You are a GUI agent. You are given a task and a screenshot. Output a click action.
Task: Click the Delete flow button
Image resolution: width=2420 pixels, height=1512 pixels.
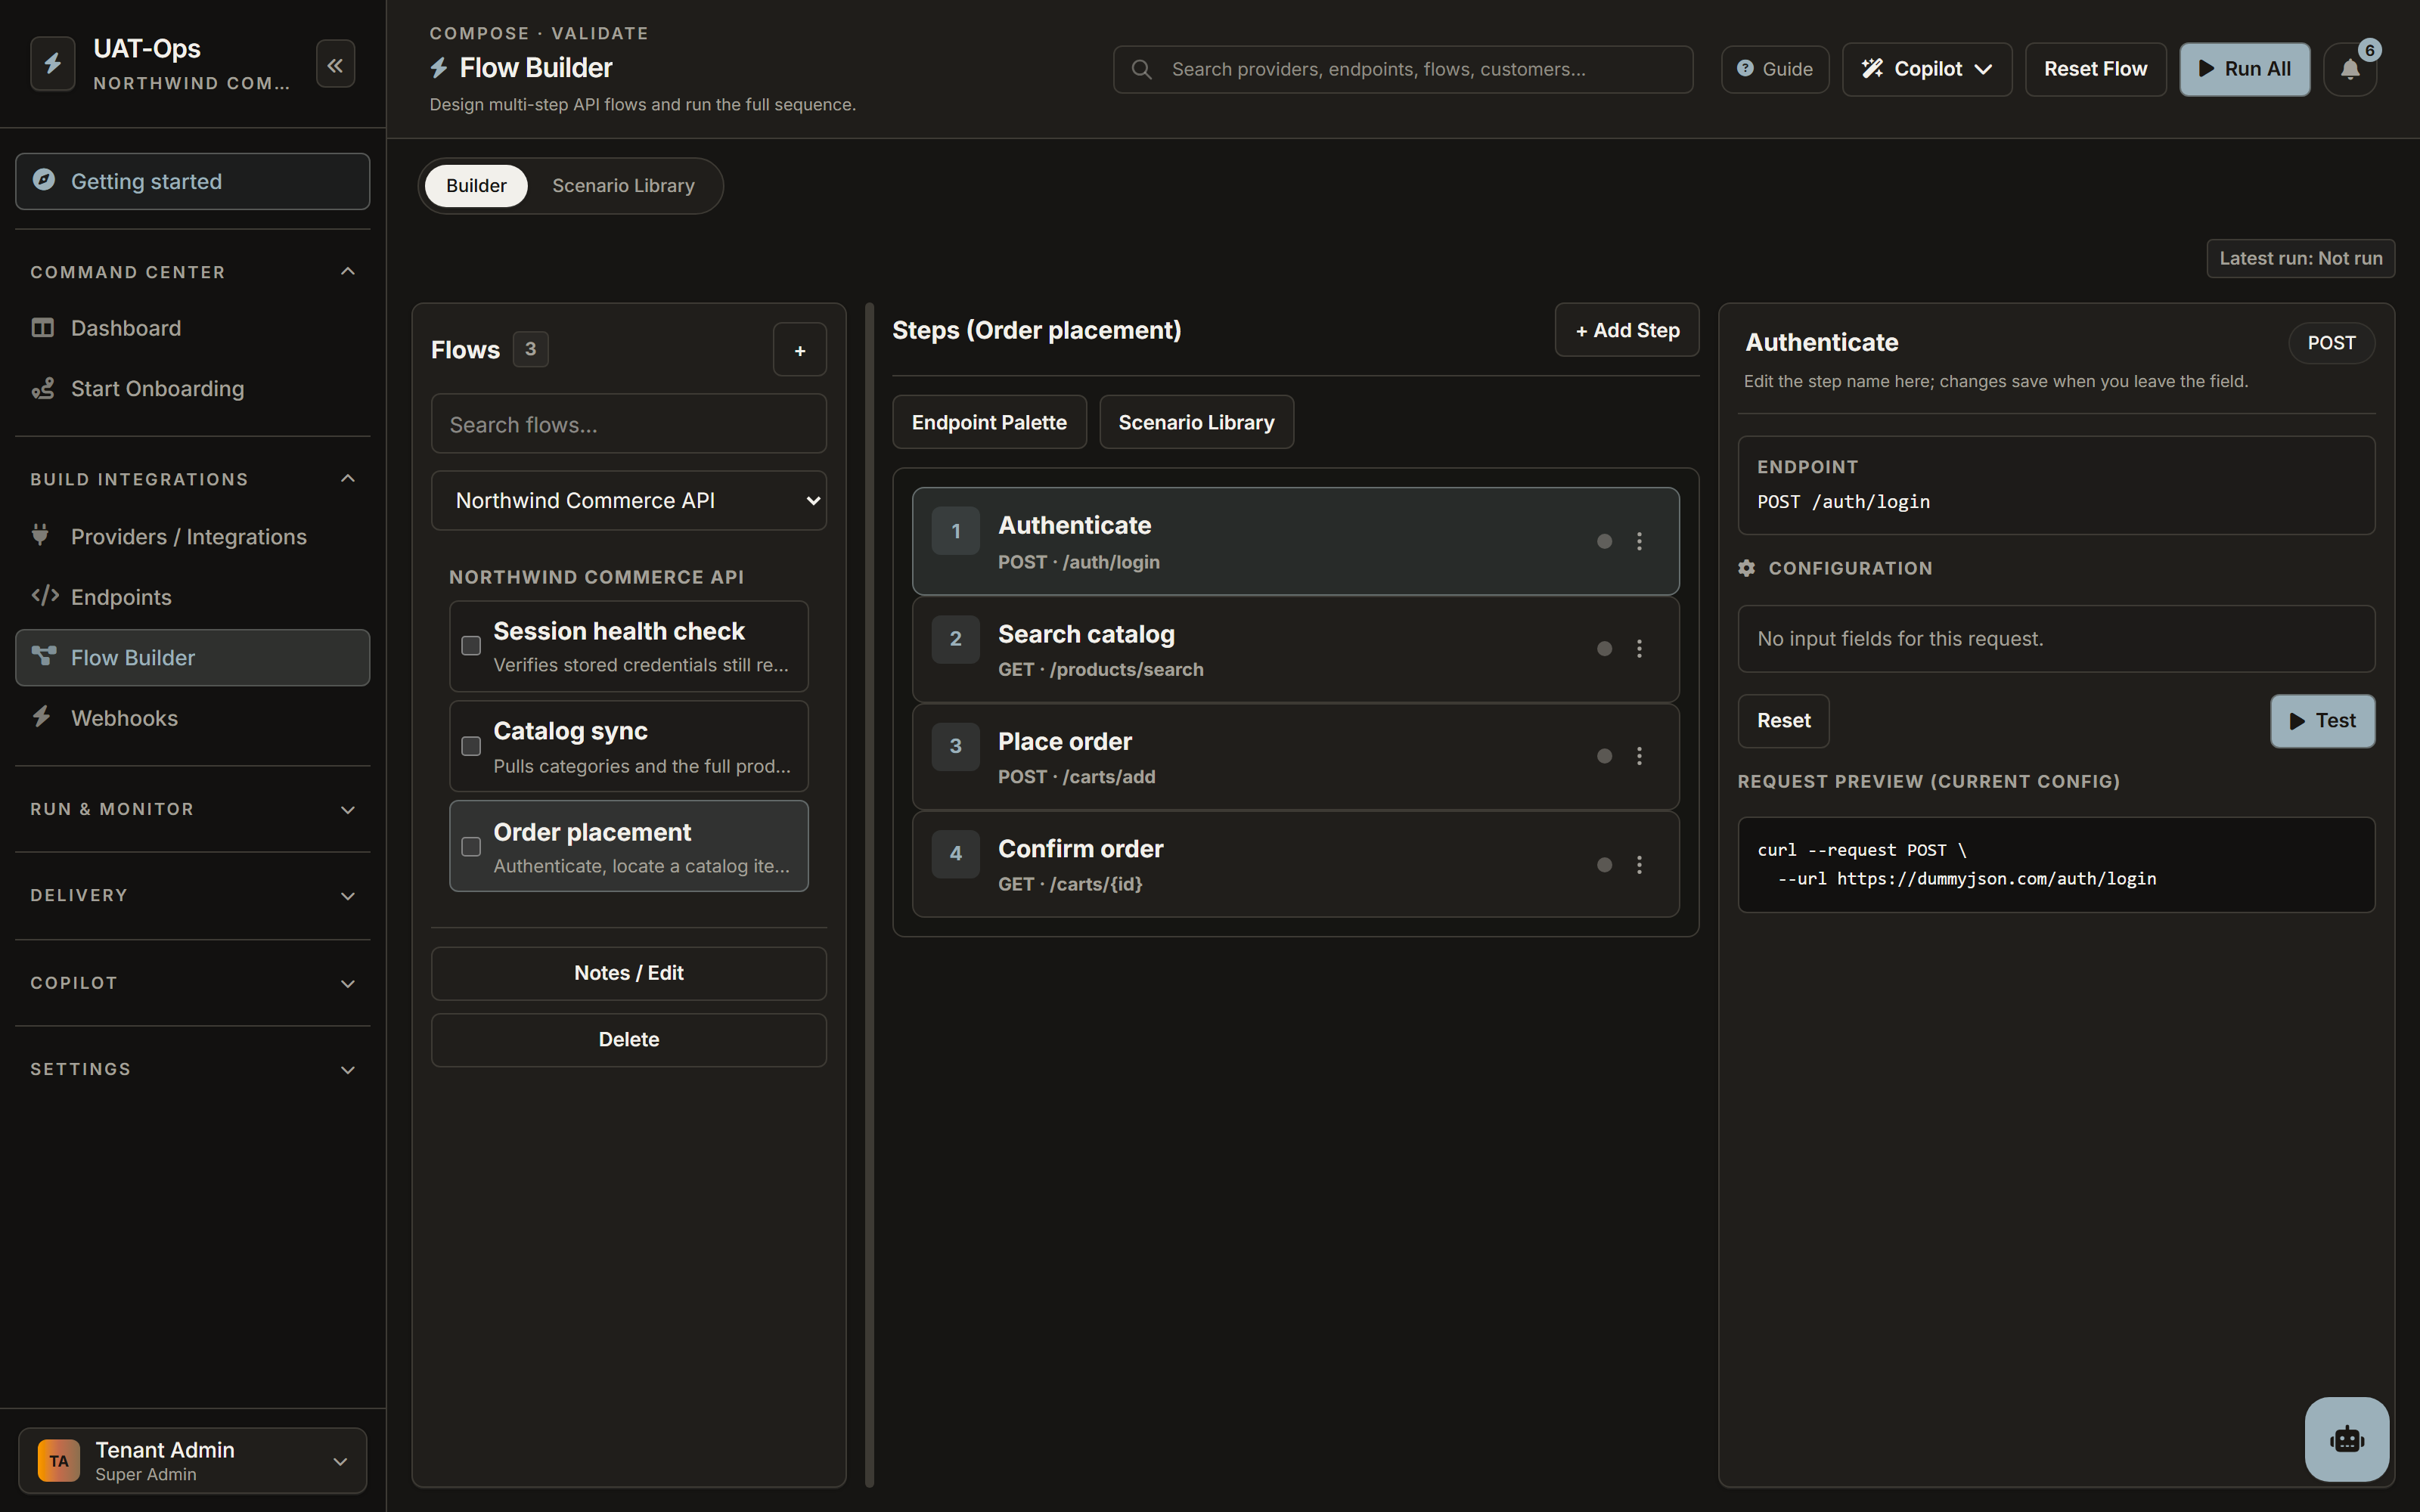click(629, 1040)
